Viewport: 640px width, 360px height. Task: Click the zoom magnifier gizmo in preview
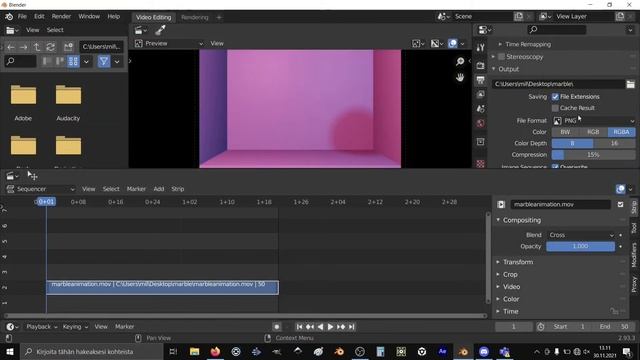(x=460, y=62)
